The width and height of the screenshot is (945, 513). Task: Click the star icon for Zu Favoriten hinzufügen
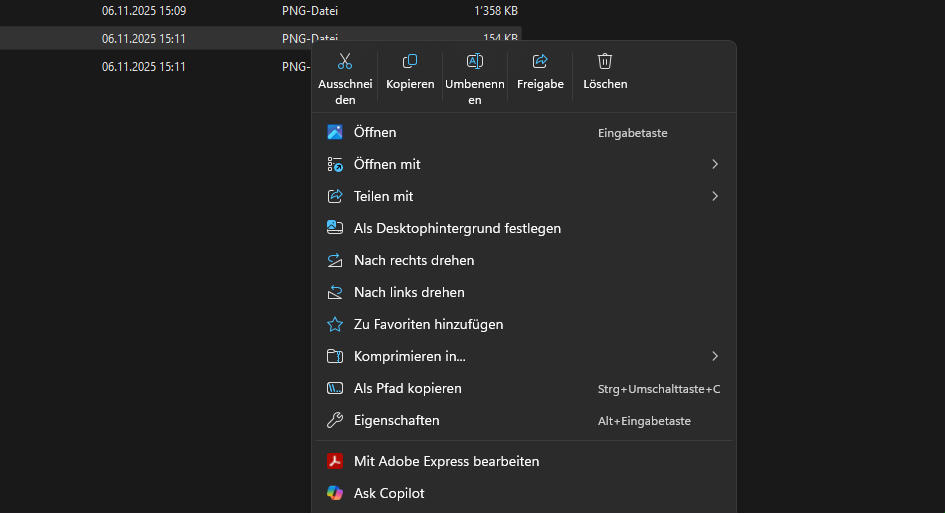point(335,324)
